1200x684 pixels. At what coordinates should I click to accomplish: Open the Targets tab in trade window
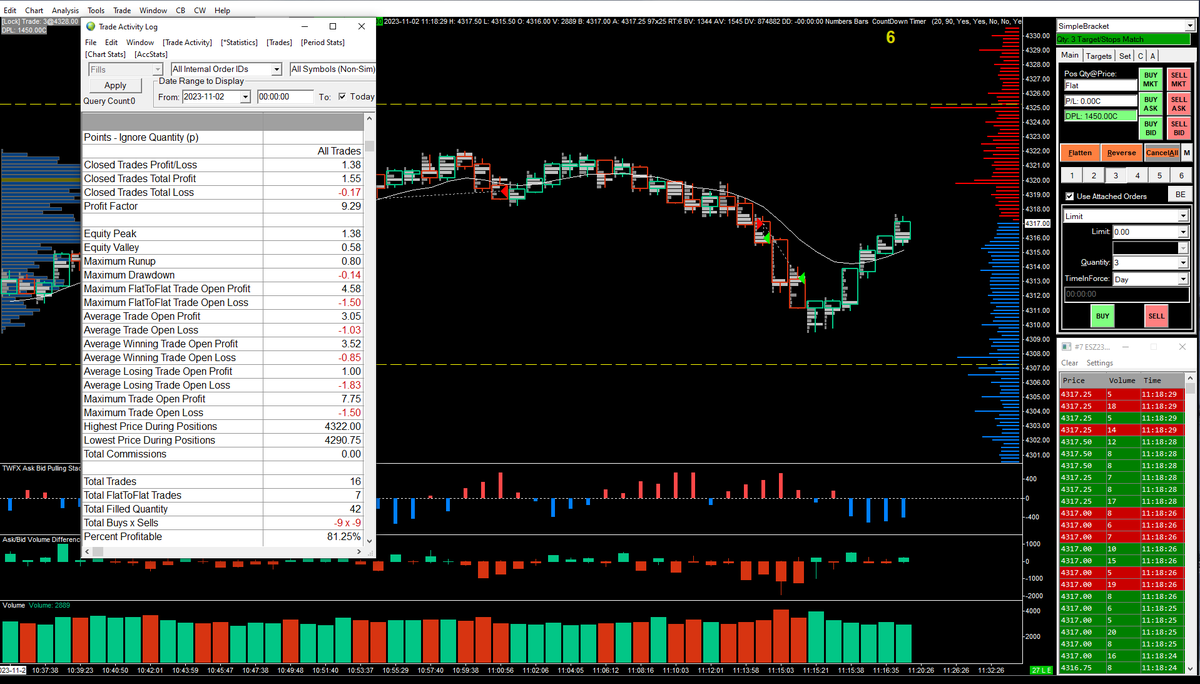[1099, 56]
